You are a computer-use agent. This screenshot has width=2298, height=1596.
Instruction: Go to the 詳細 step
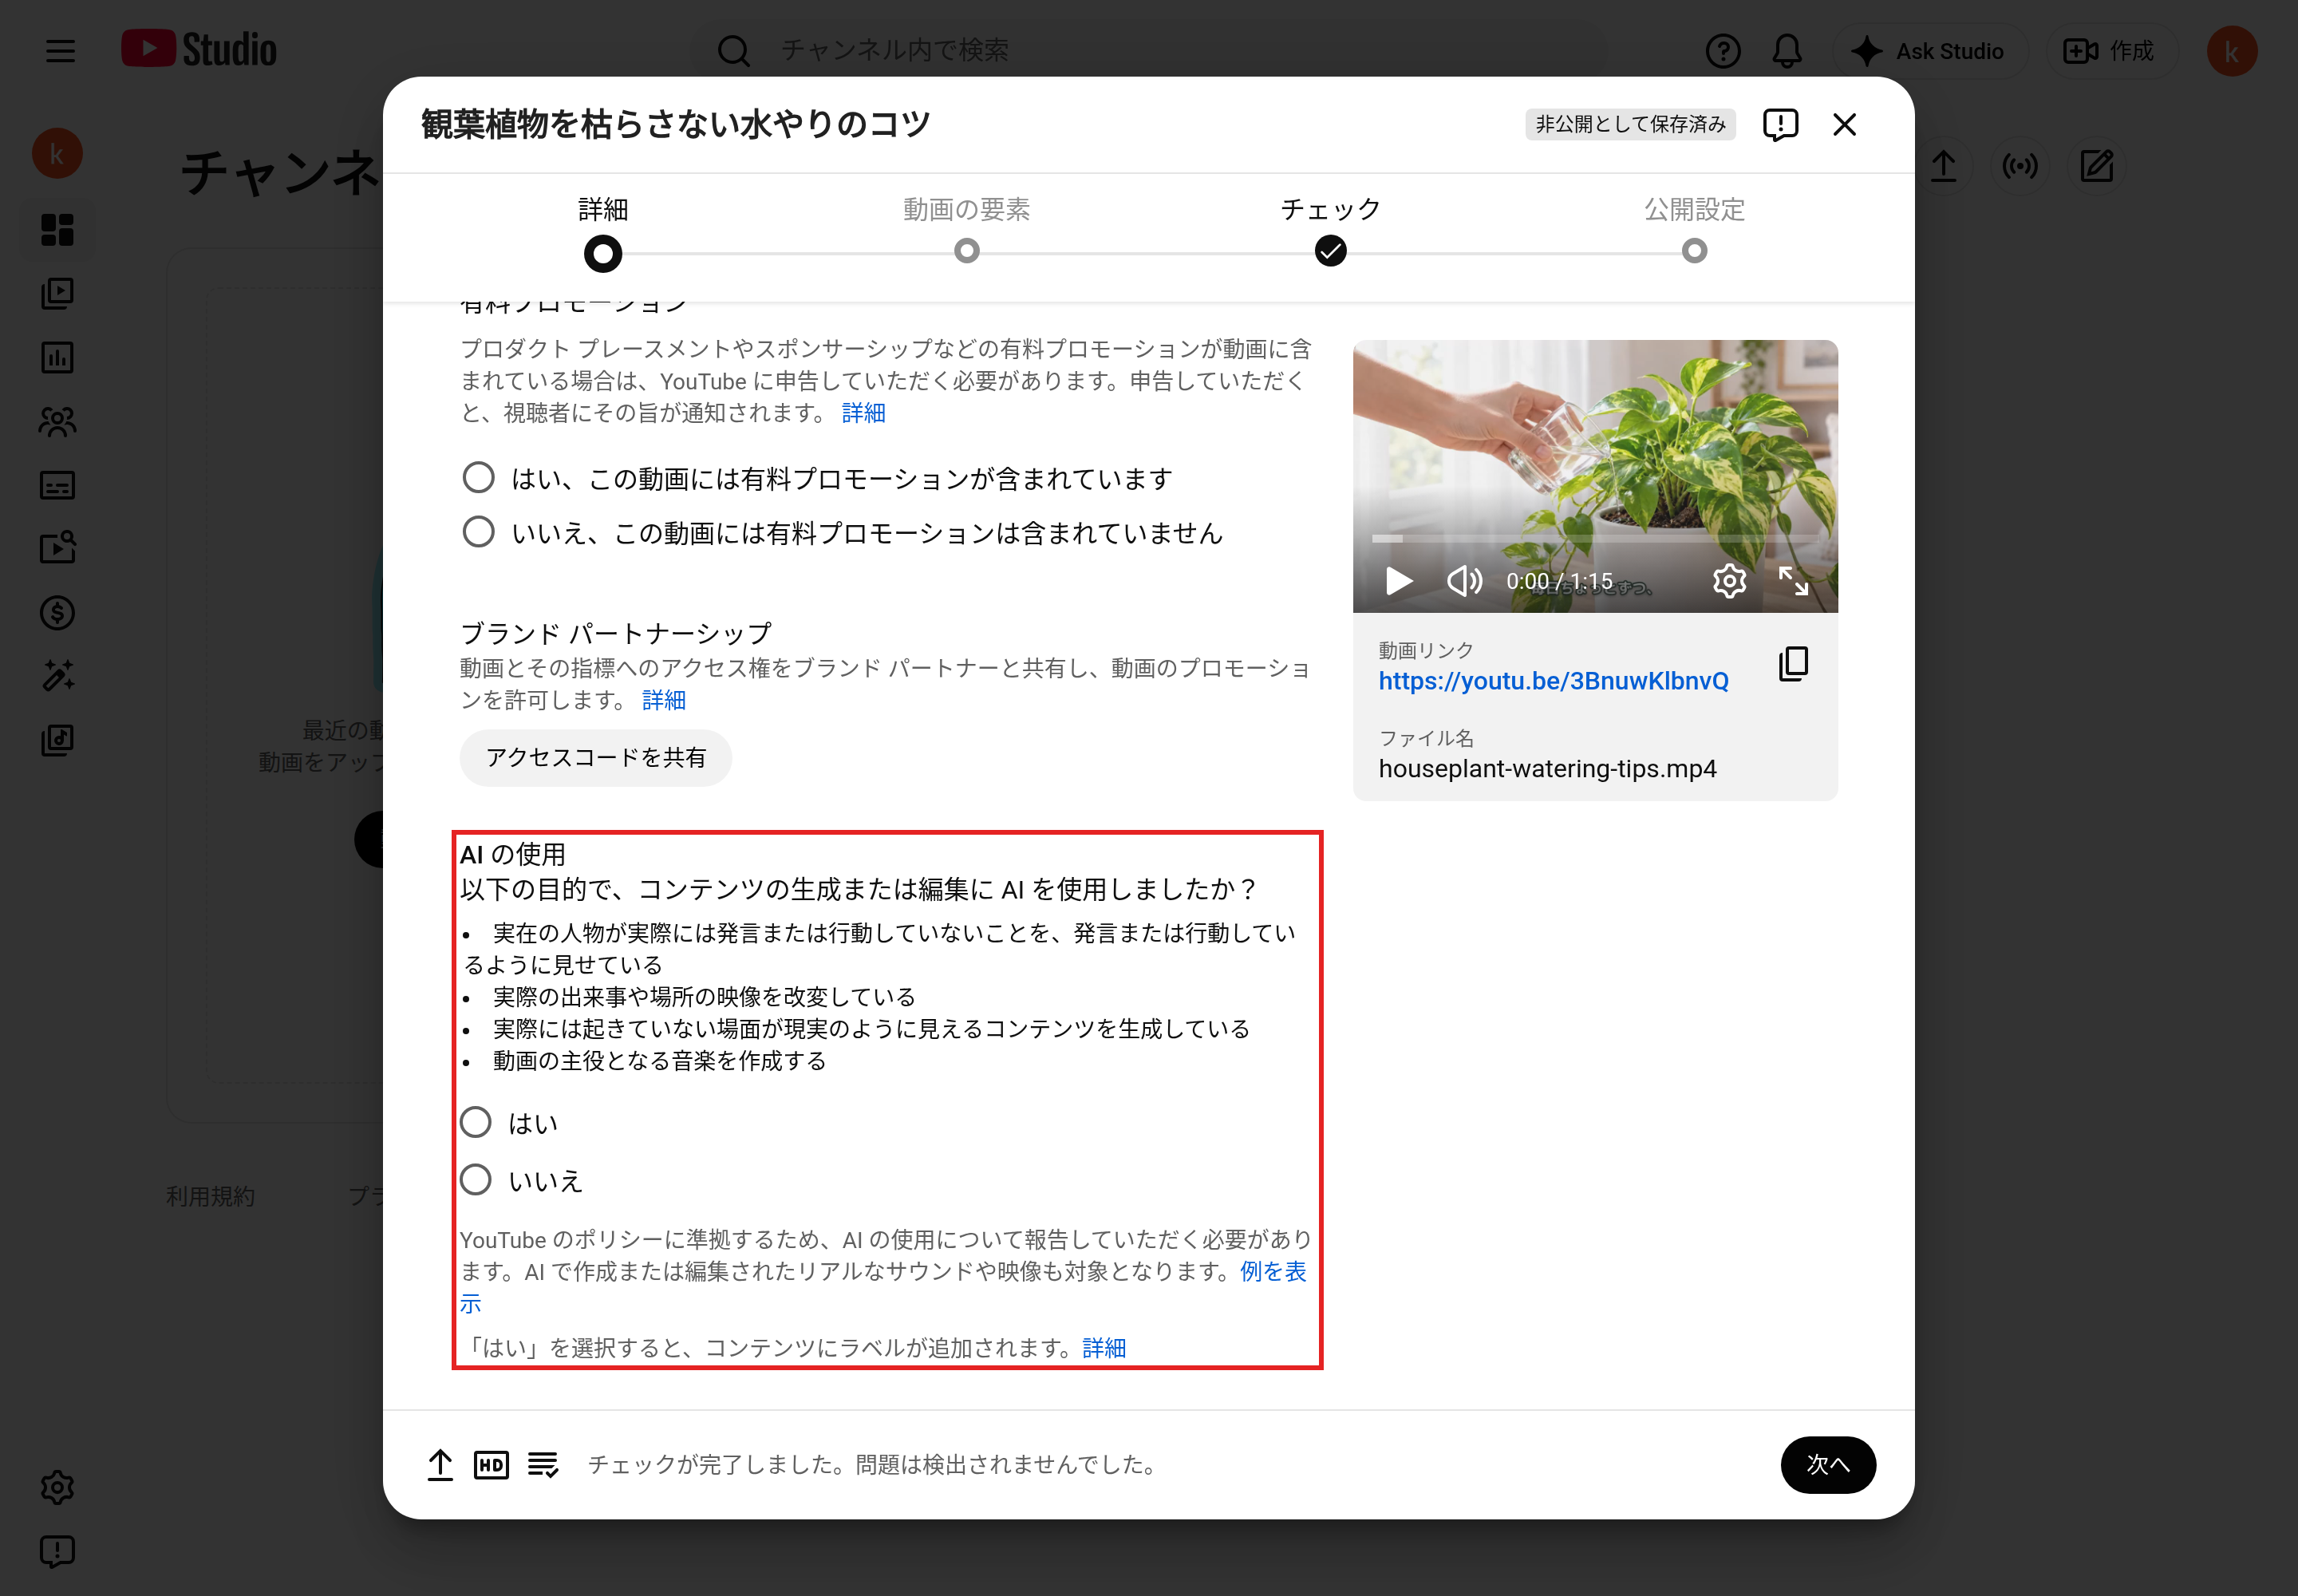point(603,232)
